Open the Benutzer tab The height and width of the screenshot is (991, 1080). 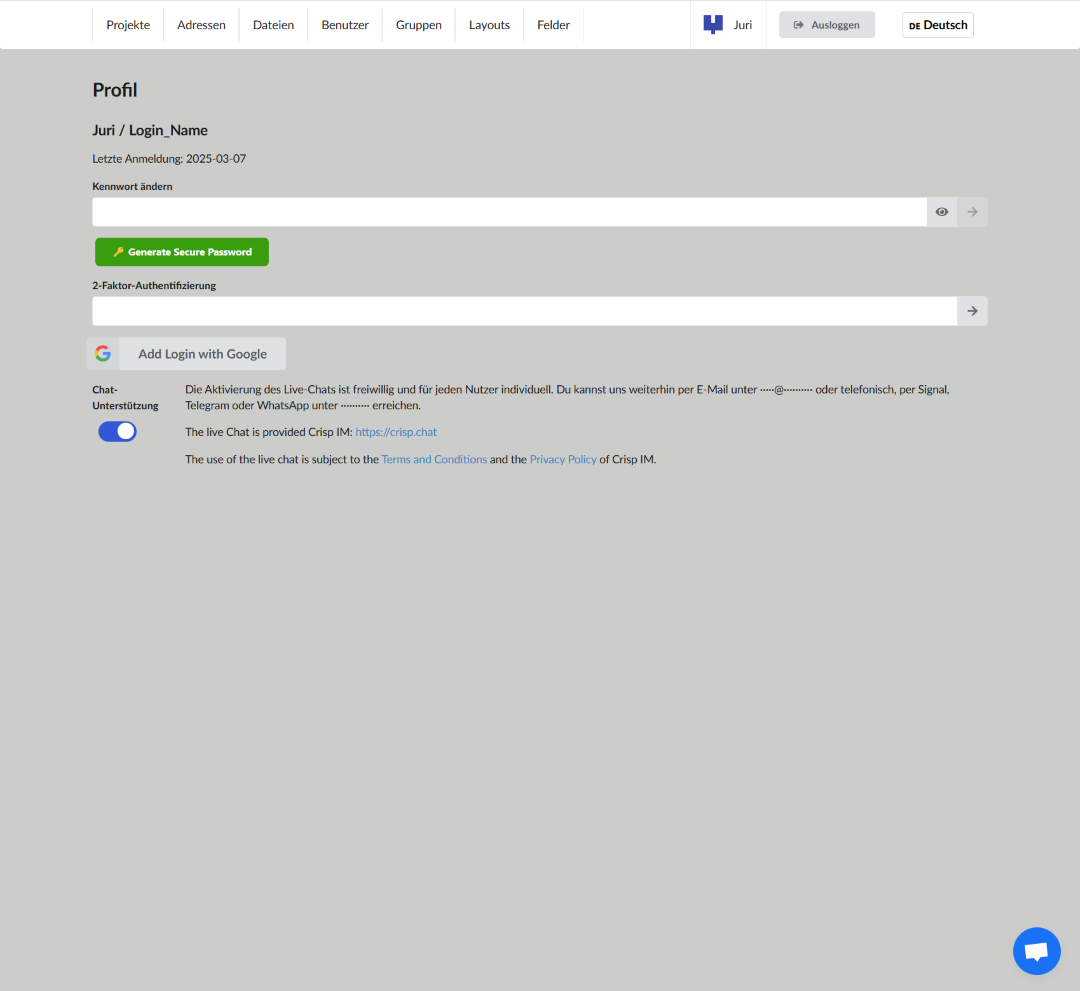pos(344,24)
